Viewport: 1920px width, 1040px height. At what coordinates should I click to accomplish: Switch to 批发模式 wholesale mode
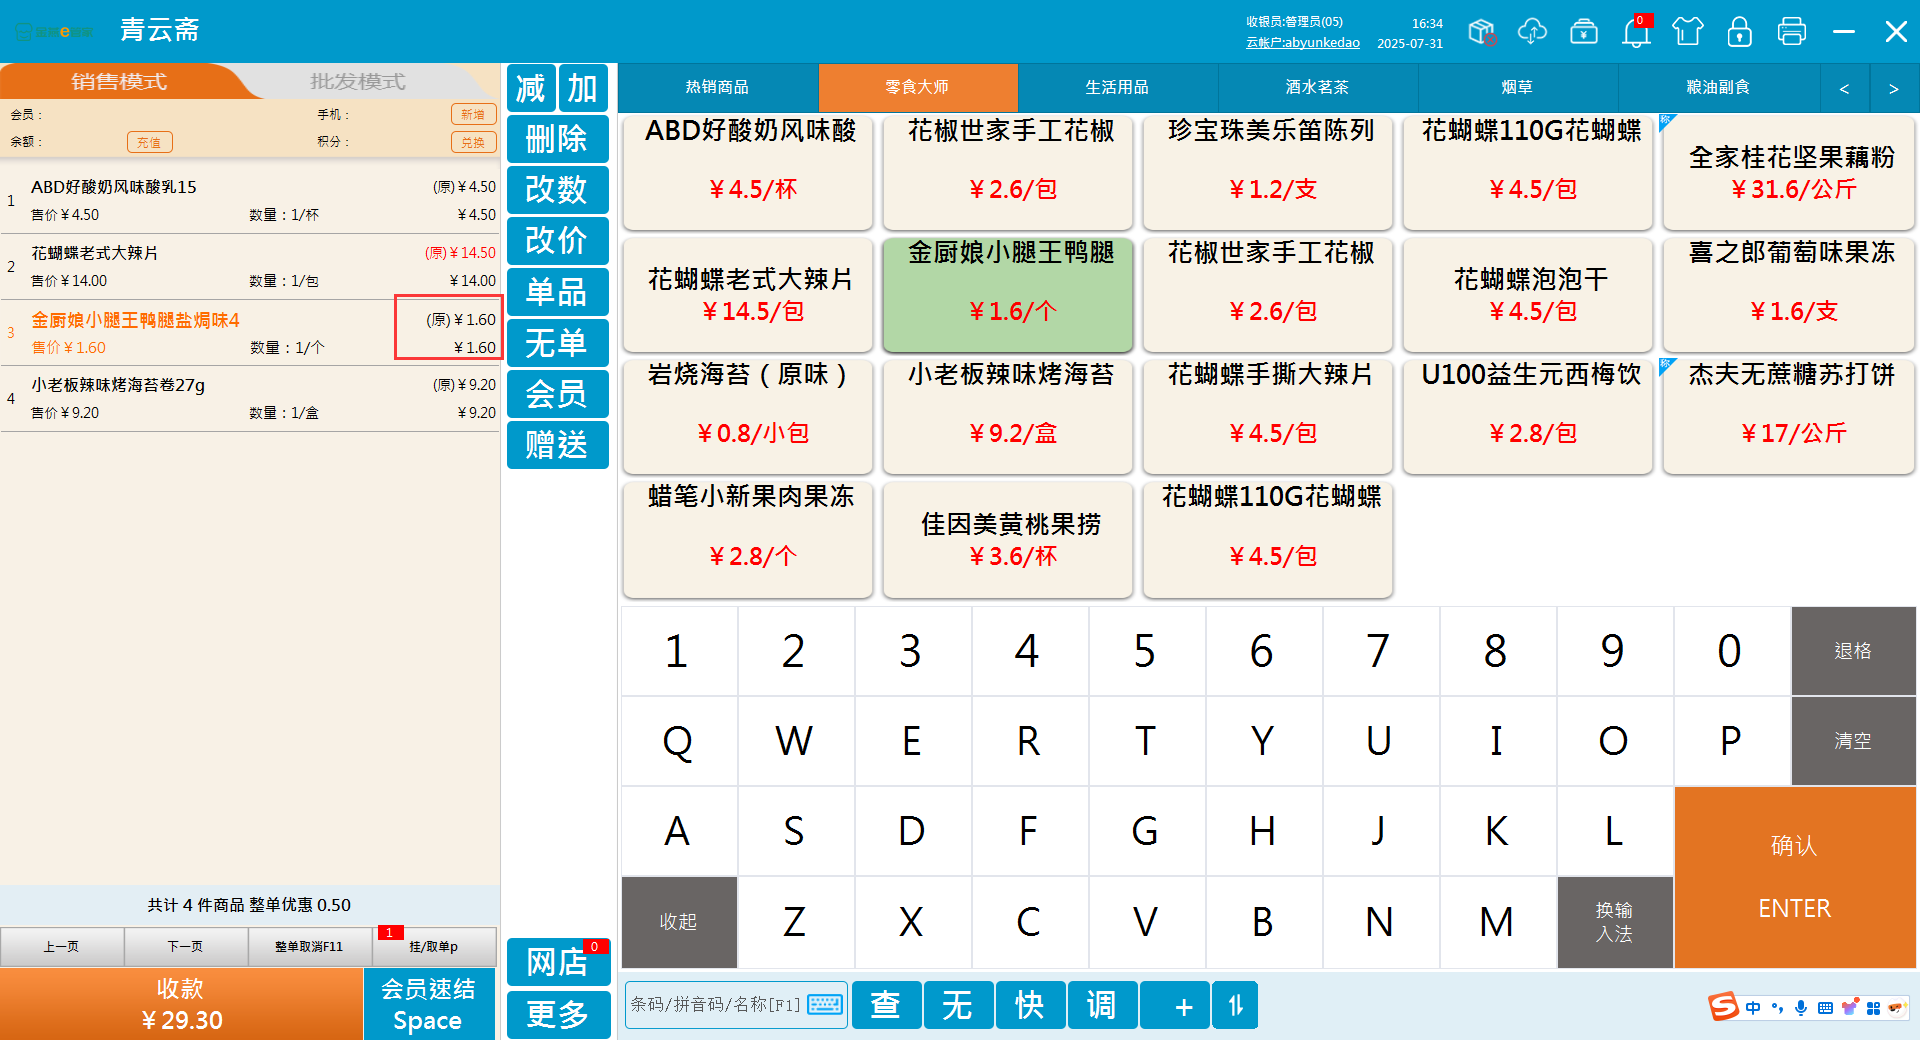(357, 82)
